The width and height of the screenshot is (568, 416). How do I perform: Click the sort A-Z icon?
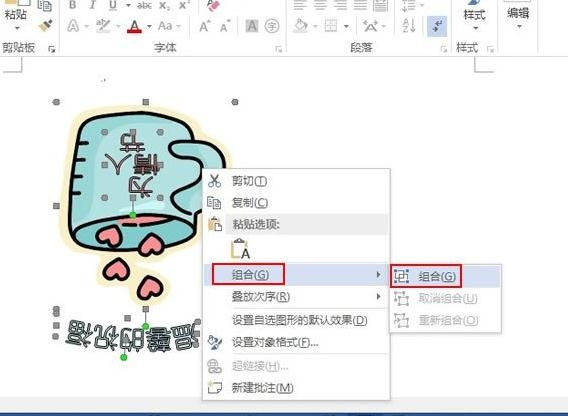tap(409, 26)
